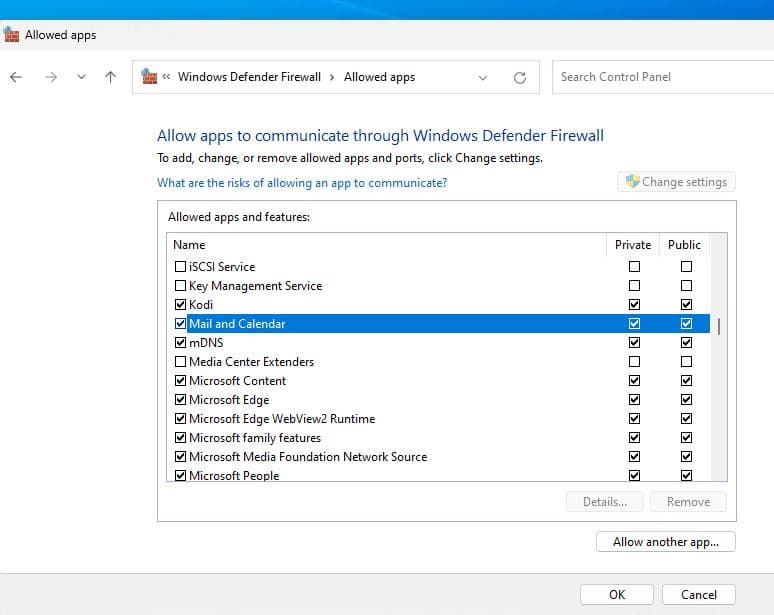The image size is (774, 615).
Task: Click the firewall icon in address bar
Action: click(x=149, y=77)
